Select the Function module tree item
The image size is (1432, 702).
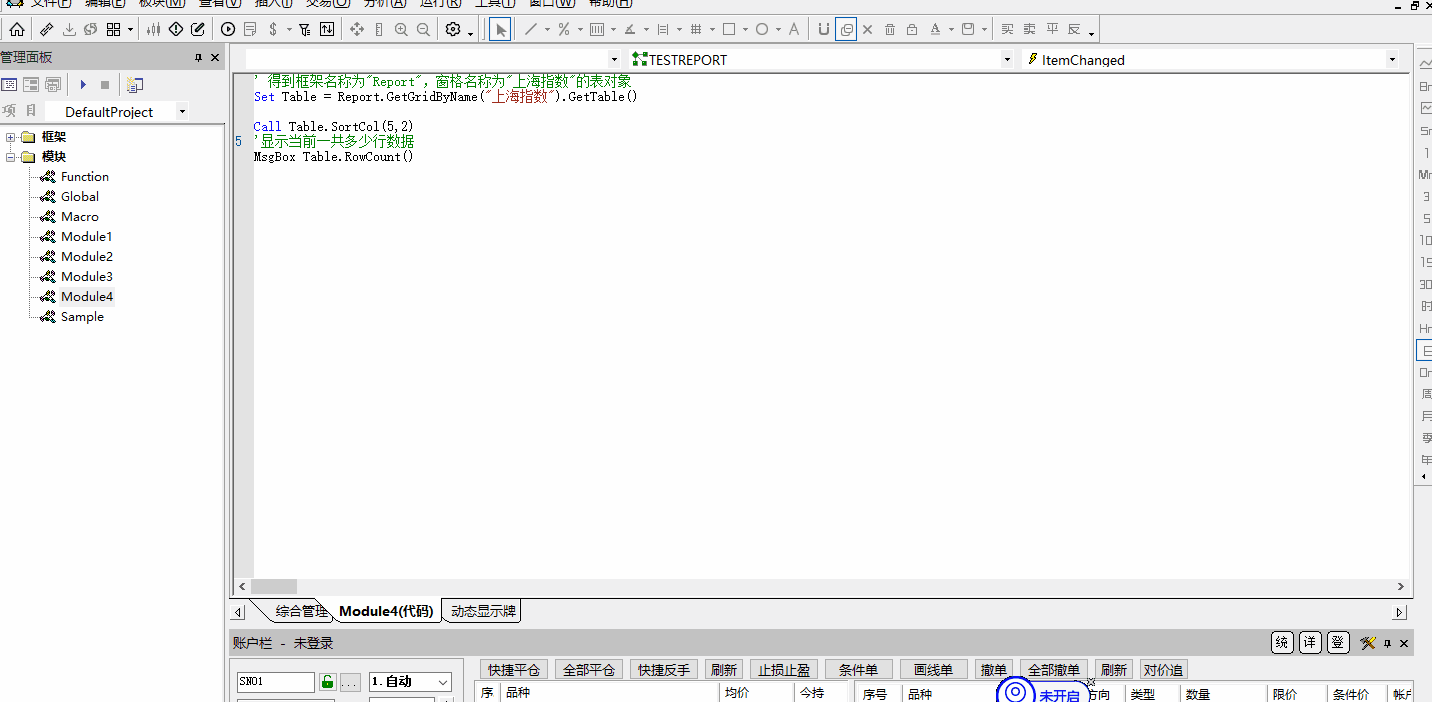coord(85,177)
